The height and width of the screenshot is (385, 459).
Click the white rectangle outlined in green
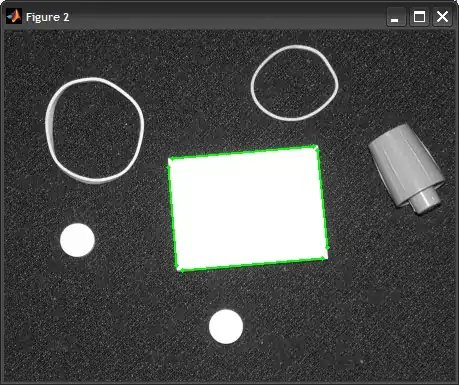[248, 208]
